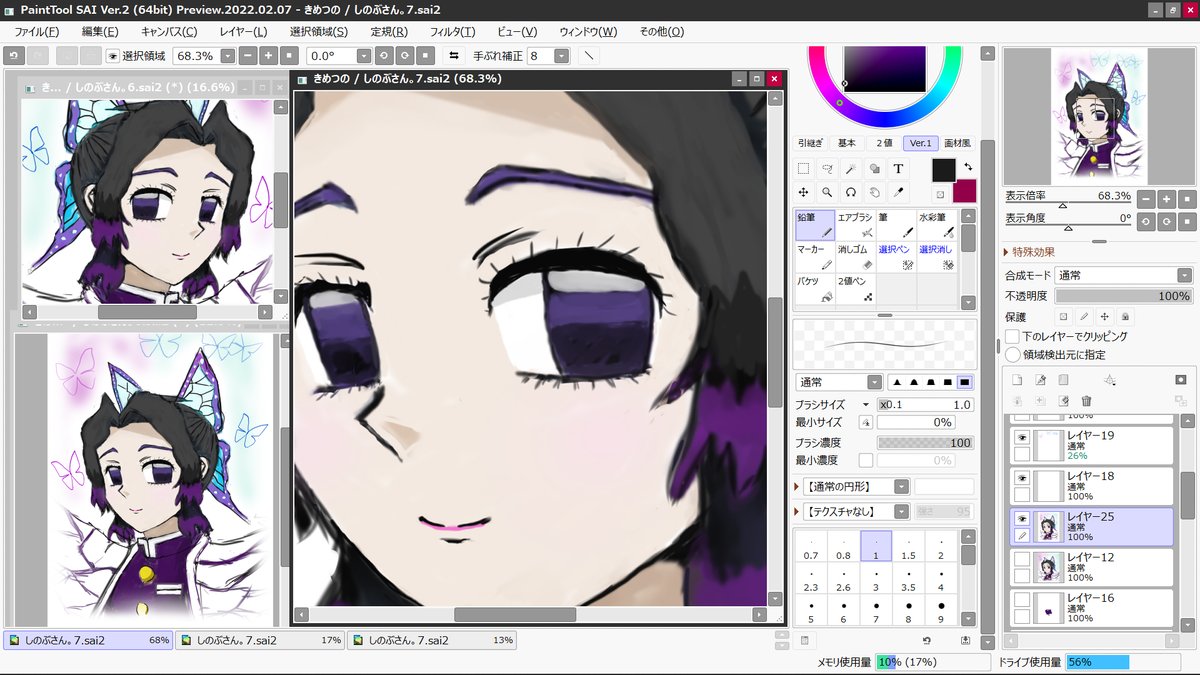Toggle 選択領域 selection visibility eye in toolbar
1200x675 pixels.
pyautogui.click(x=112, y=56)
